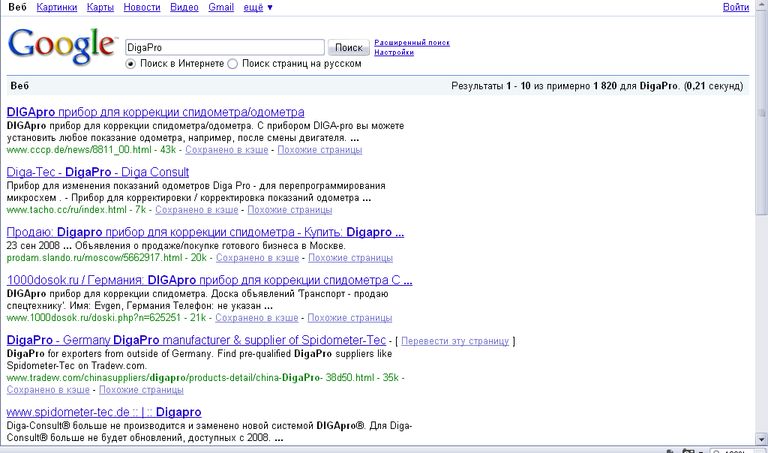Open cached copy of prodam.slando.ru result
This screenshot has width=768, height=453.
[258, 258]
